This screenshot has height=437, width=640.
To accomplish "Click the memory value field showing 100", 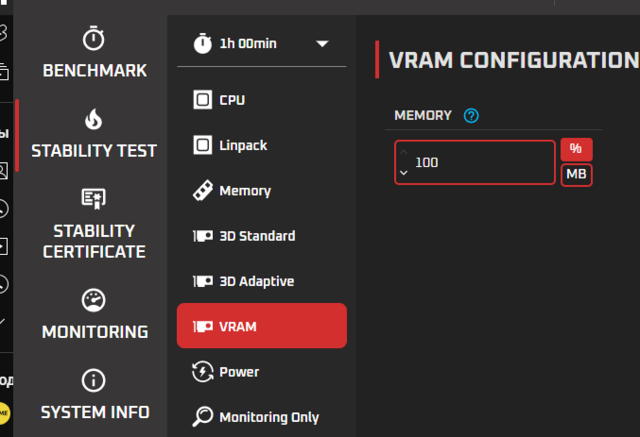I will [480, 162].
